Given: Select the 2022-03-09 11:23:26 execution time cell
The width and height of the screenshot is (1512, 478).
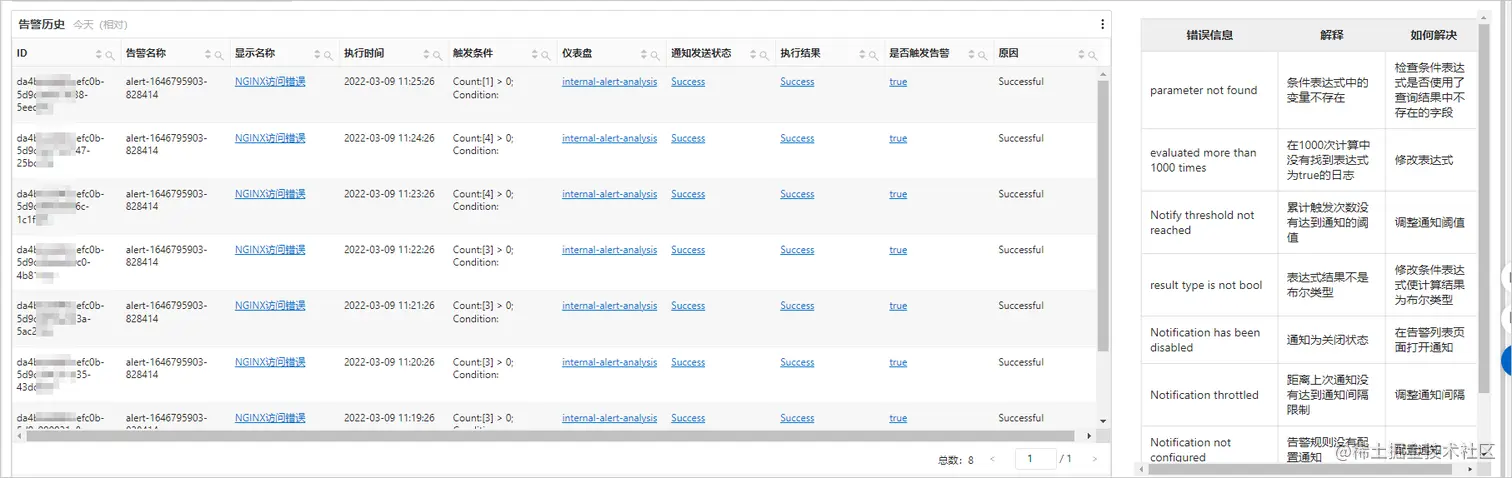Looking at the screenshot, I should tap(389, 194).
